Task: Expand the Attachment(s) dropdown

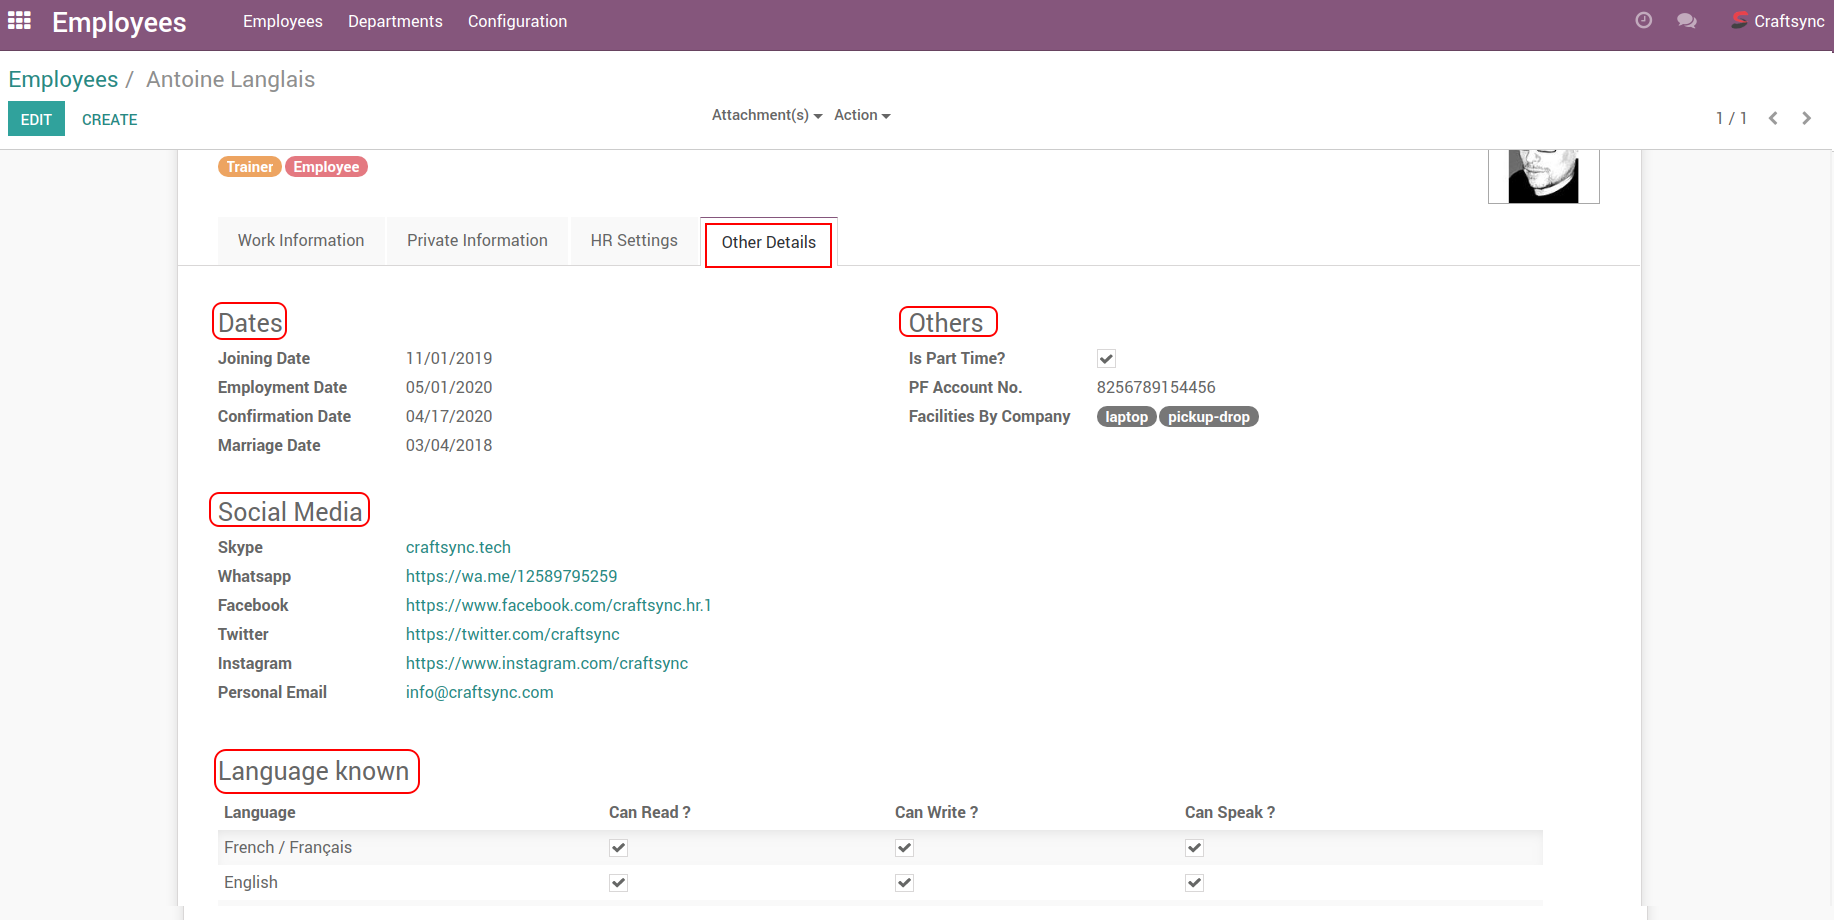Action: (x=766, y=115)
